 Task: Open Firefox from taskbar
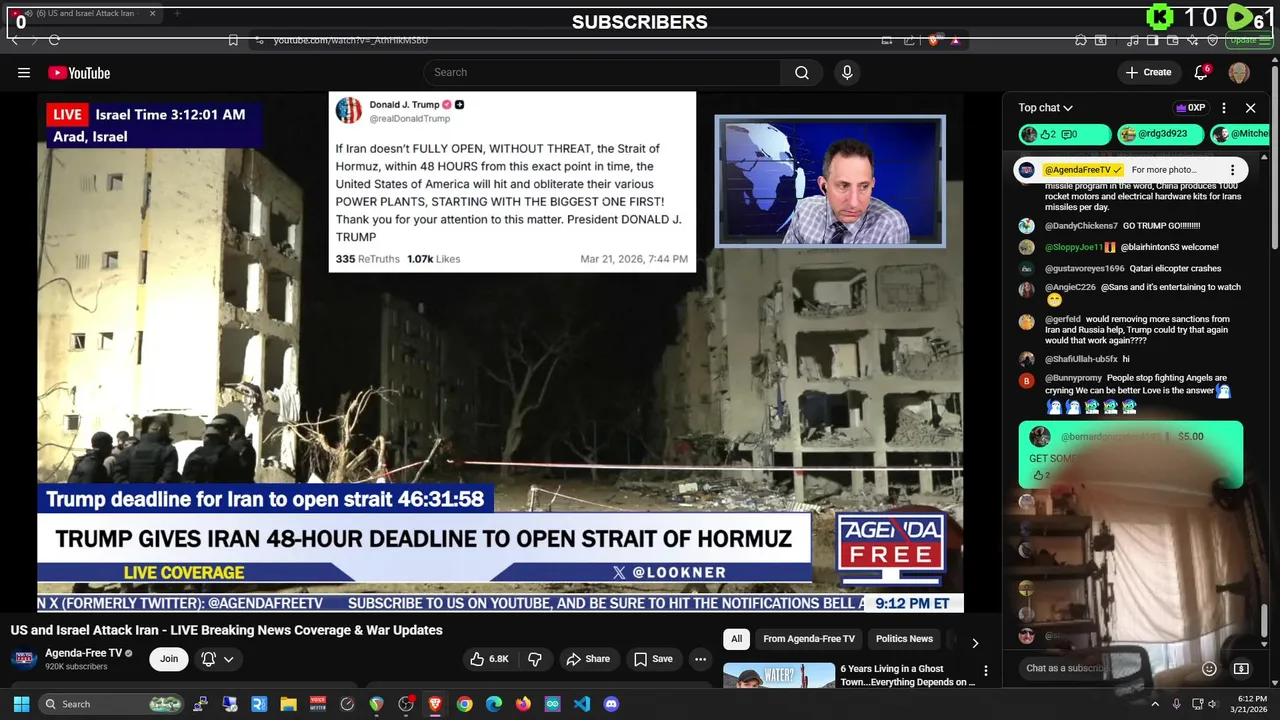[x=523, y=704]
